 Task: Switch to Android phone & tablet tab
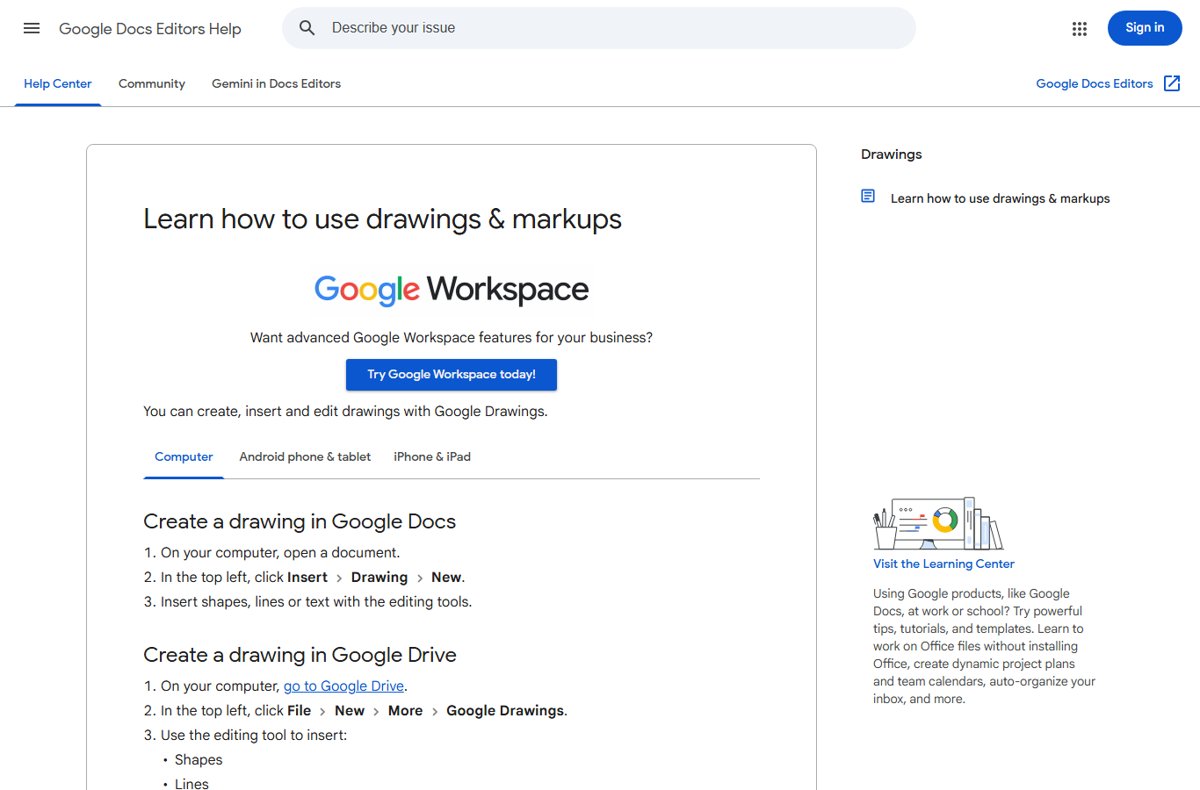(305, 457)
